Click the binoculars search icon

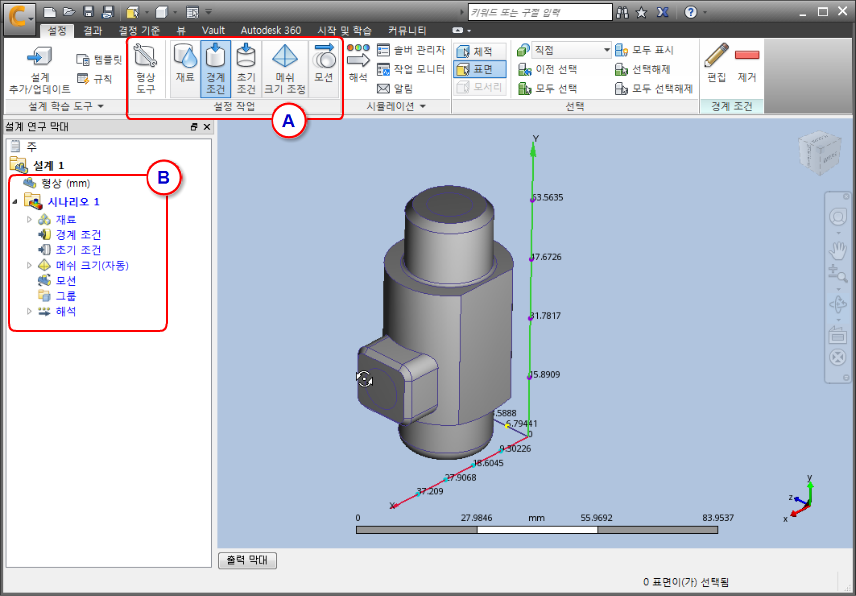622,12
